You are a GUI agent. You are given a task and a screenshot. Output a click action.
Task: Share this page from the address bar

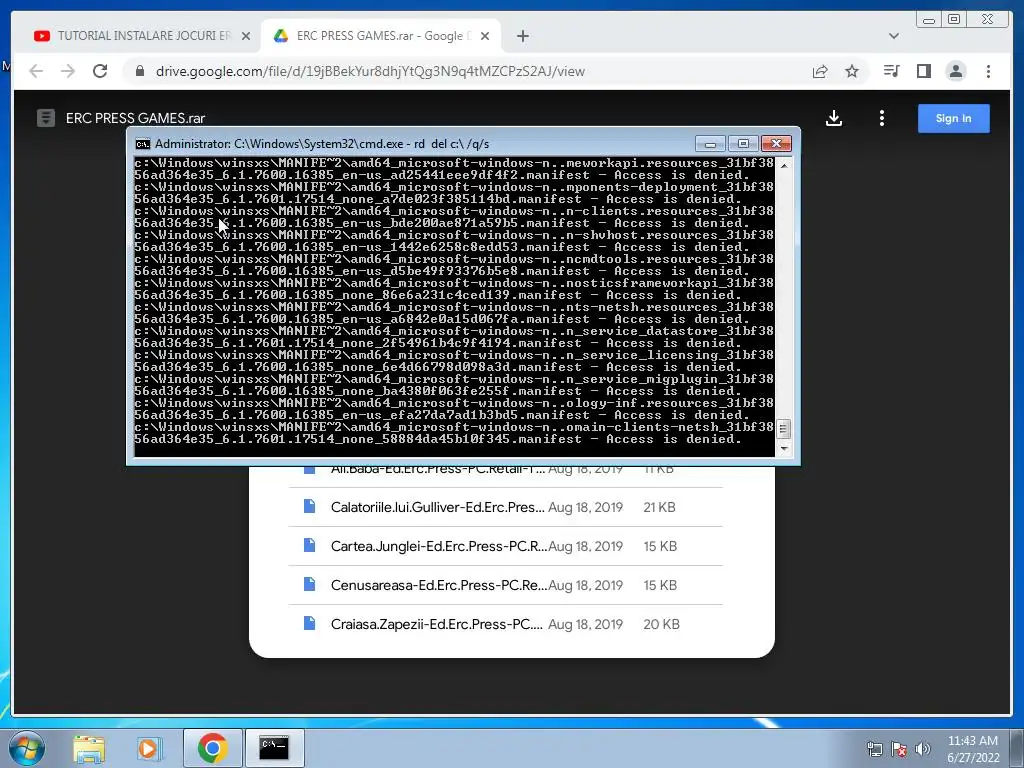[820, 71]
